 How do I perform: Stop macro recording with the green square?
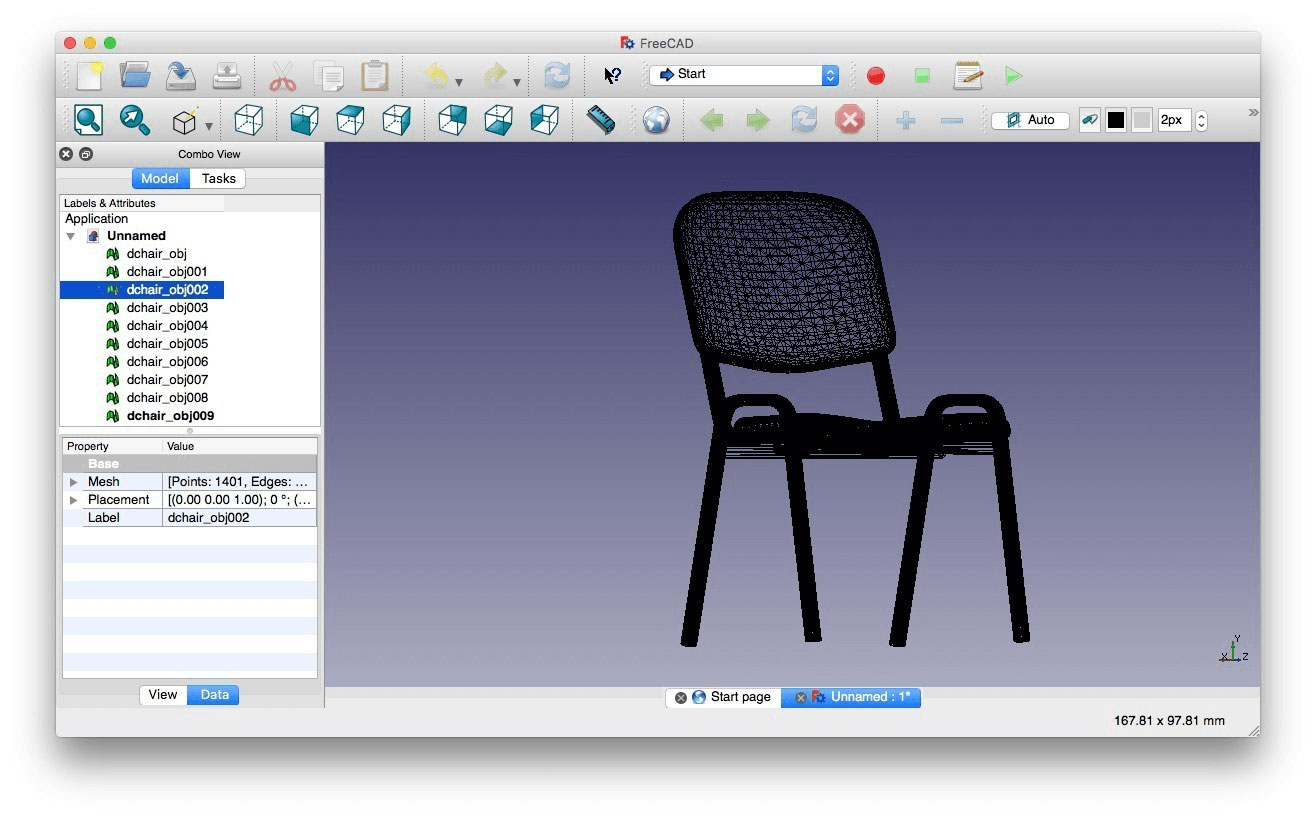click(922, 76)
